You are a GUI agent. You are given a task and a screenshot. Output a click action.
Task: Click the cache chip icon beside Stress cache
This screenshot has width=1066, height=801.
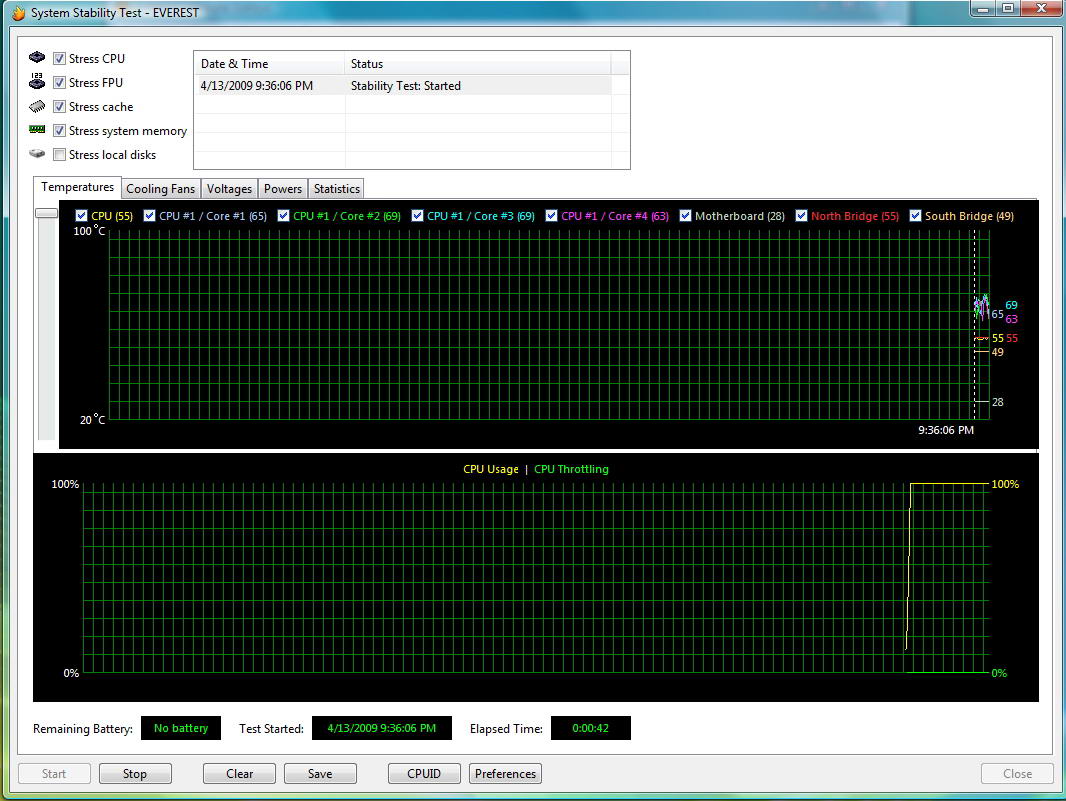(37, 106)
